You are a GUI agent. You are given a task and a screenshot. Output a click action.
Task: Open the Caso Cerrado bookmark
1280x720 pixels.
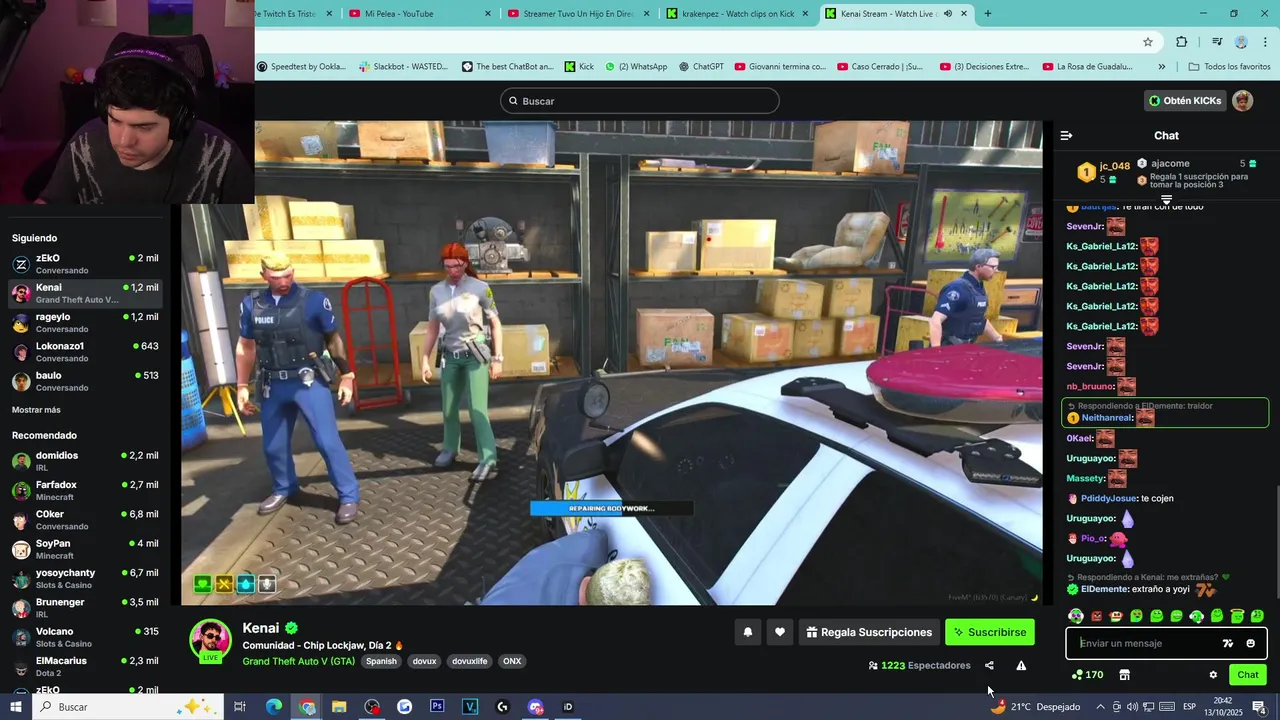click(x=881, y=67)
